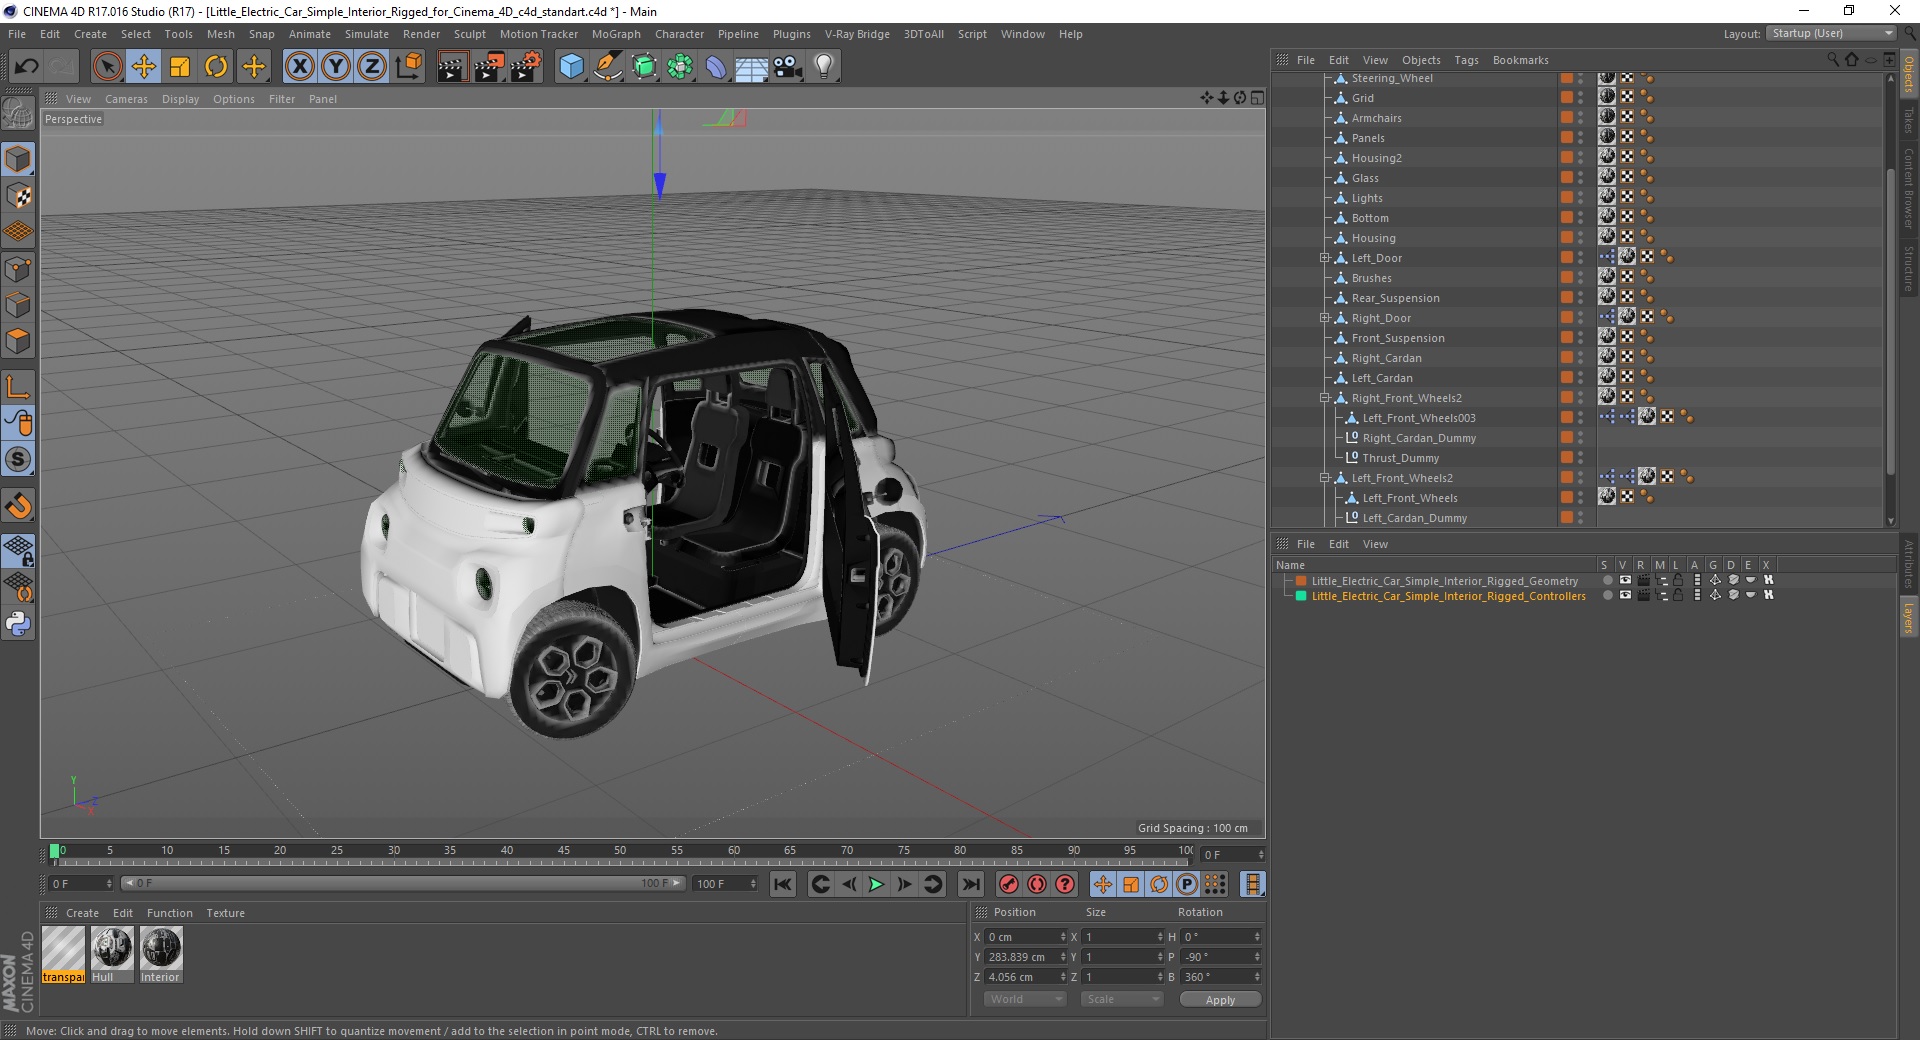Click Make Editable icon in left toolbar
The width and height of the screenshot is (1920, 1040).
(x=18, y=115)
